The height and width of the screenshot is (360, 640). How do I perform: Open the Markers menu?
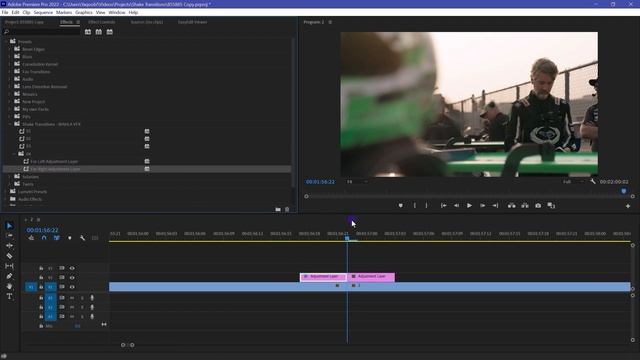pos(64,12)
